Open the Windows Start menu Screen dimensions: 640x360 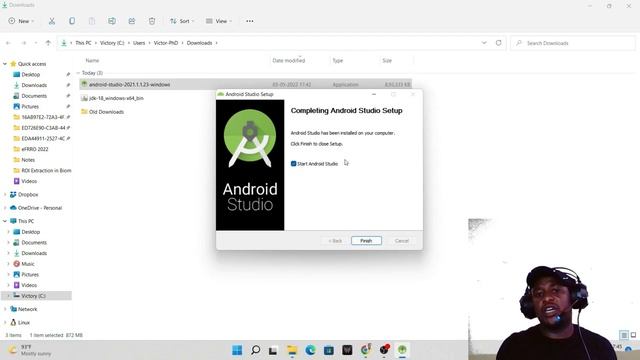(237, 350)
